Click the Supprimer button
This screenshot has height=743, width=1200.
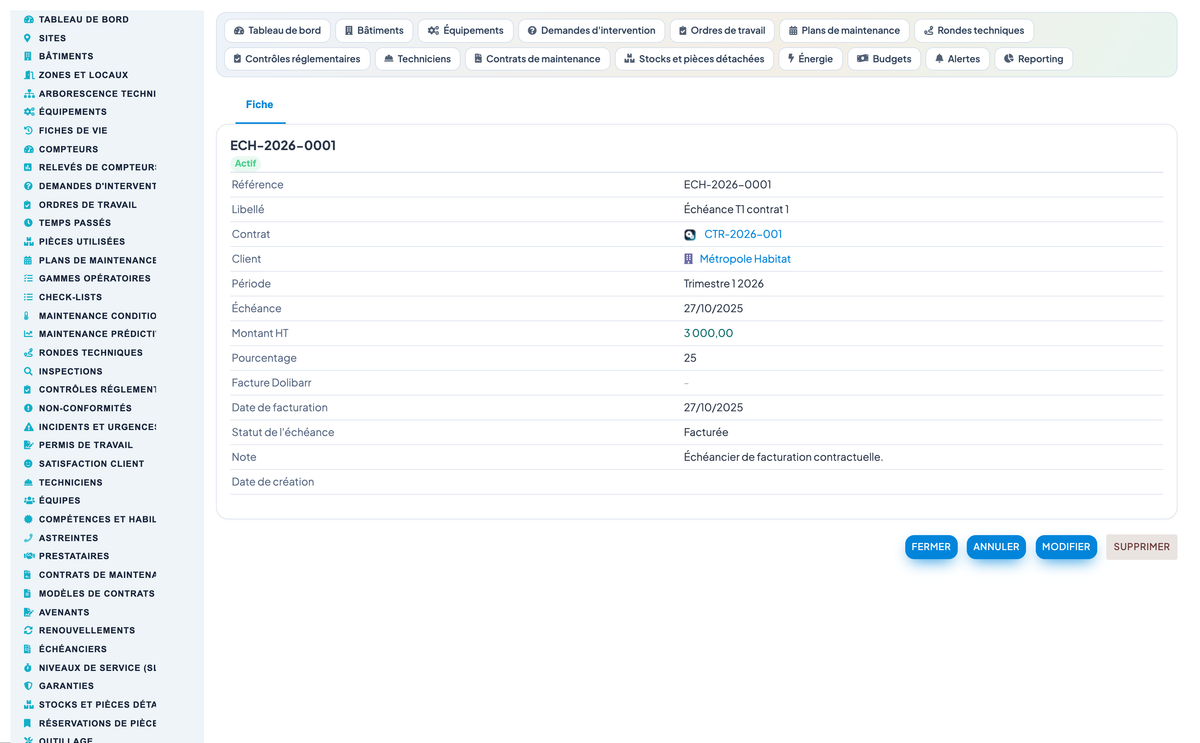tap(1141, 547)
